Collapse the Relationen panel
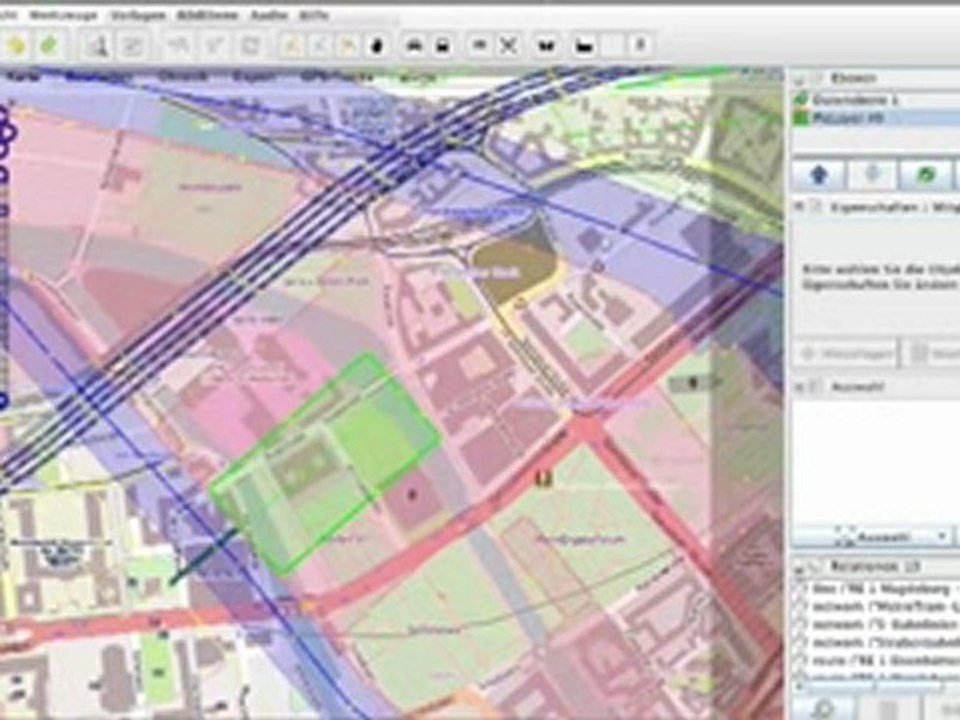This screenshot has width=960, height=720. [x=798, y=568]
